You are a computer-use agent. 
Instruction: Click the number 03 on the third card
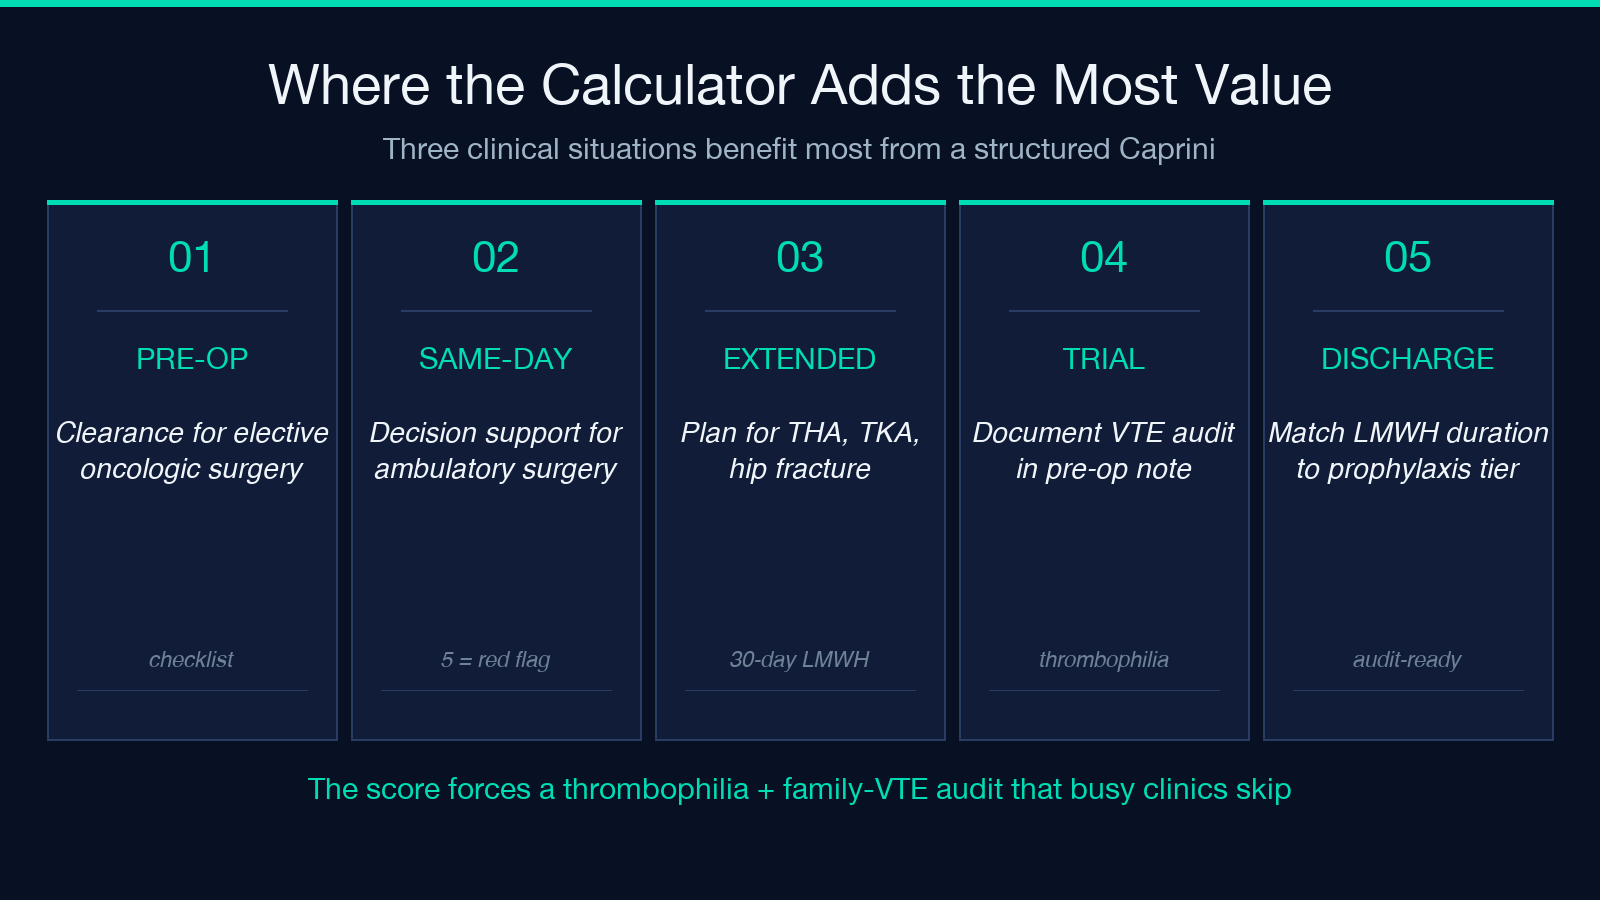pyautogui.click(x=800, y=258)
